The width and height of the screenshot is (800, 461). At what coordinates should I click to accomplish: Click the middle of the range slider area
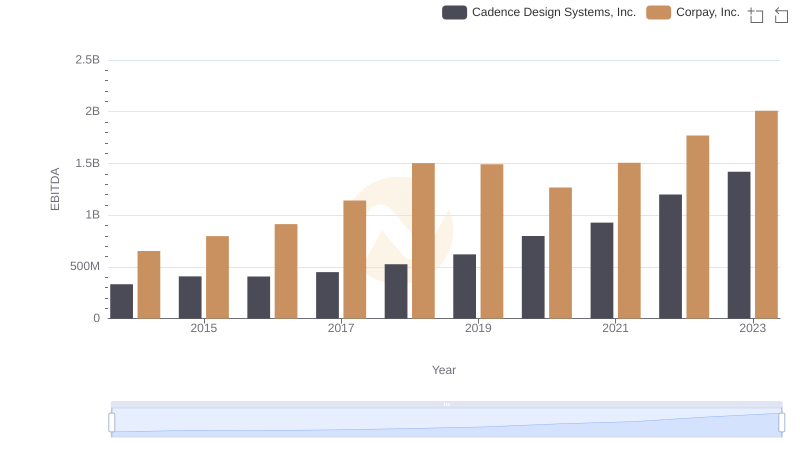click(x=446, y=423)
